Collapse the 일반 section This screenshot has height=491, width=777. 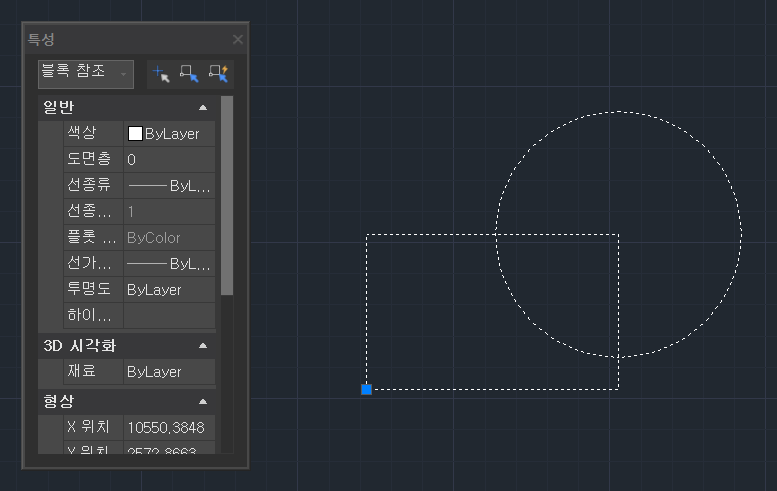click(203, 108)
